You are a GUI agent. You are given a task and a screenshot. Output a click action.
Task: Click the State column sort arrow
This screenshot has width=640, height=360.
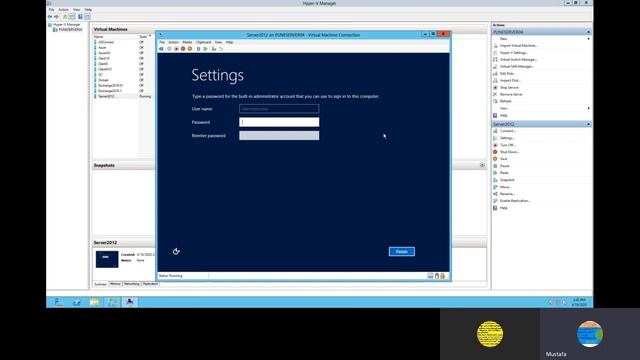point(150,36)
